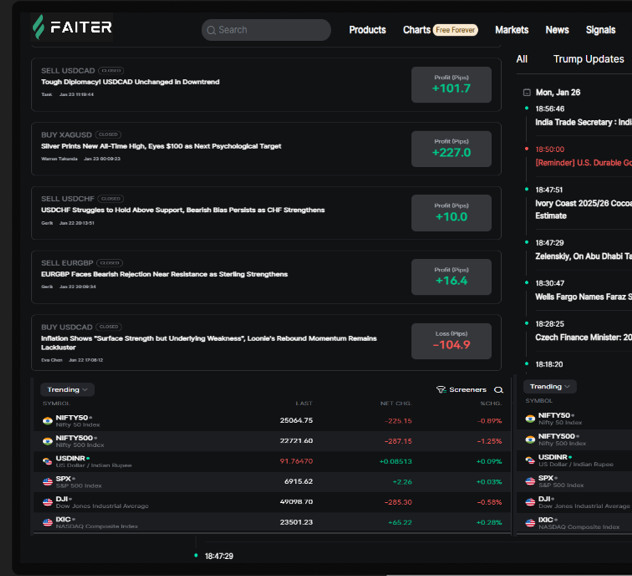
Task: Select the NIFTY50 row in main table
Action: point(272,421)
